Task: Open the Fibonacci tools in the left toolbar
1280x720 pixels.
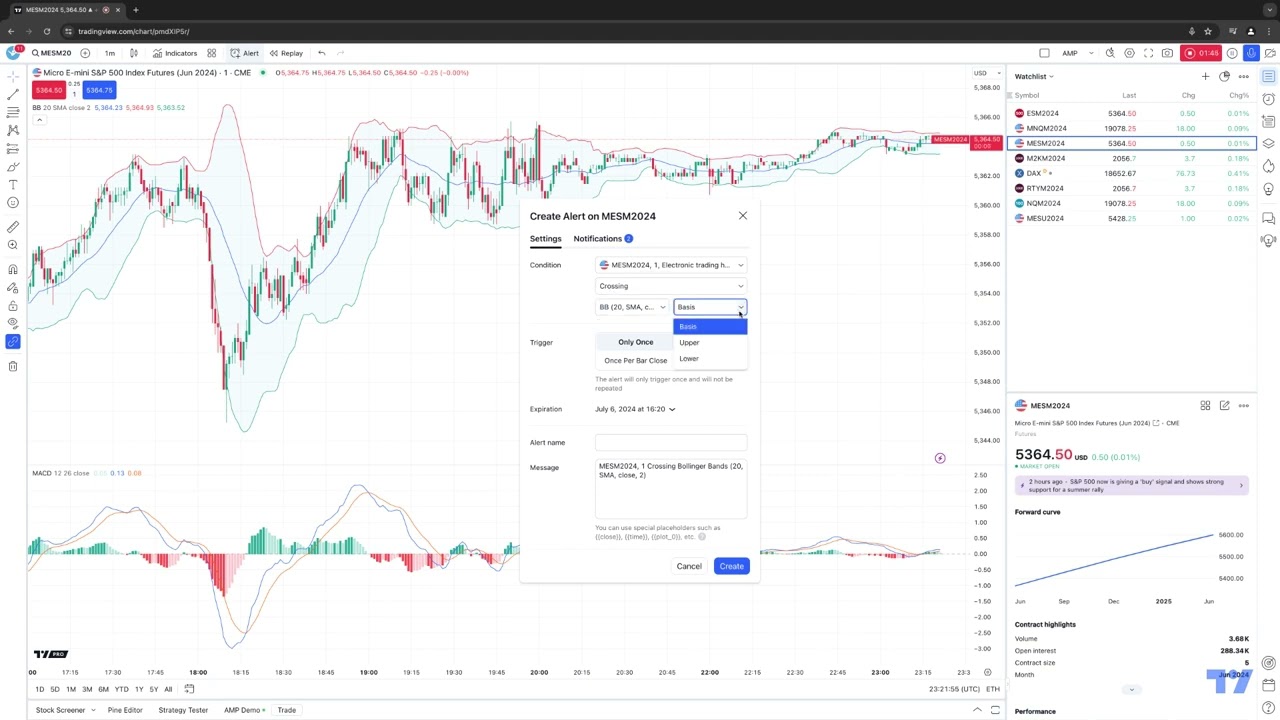Action: click(x=13, y=112)
